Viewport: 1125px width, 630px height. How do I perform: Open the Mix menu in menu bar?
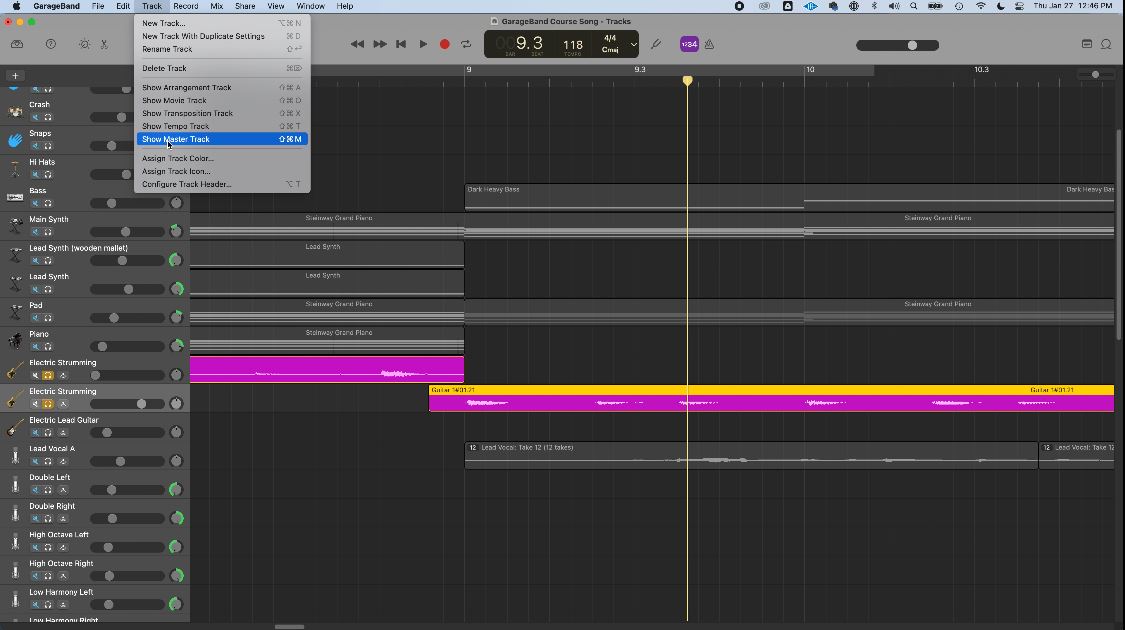tap(216, 6)
